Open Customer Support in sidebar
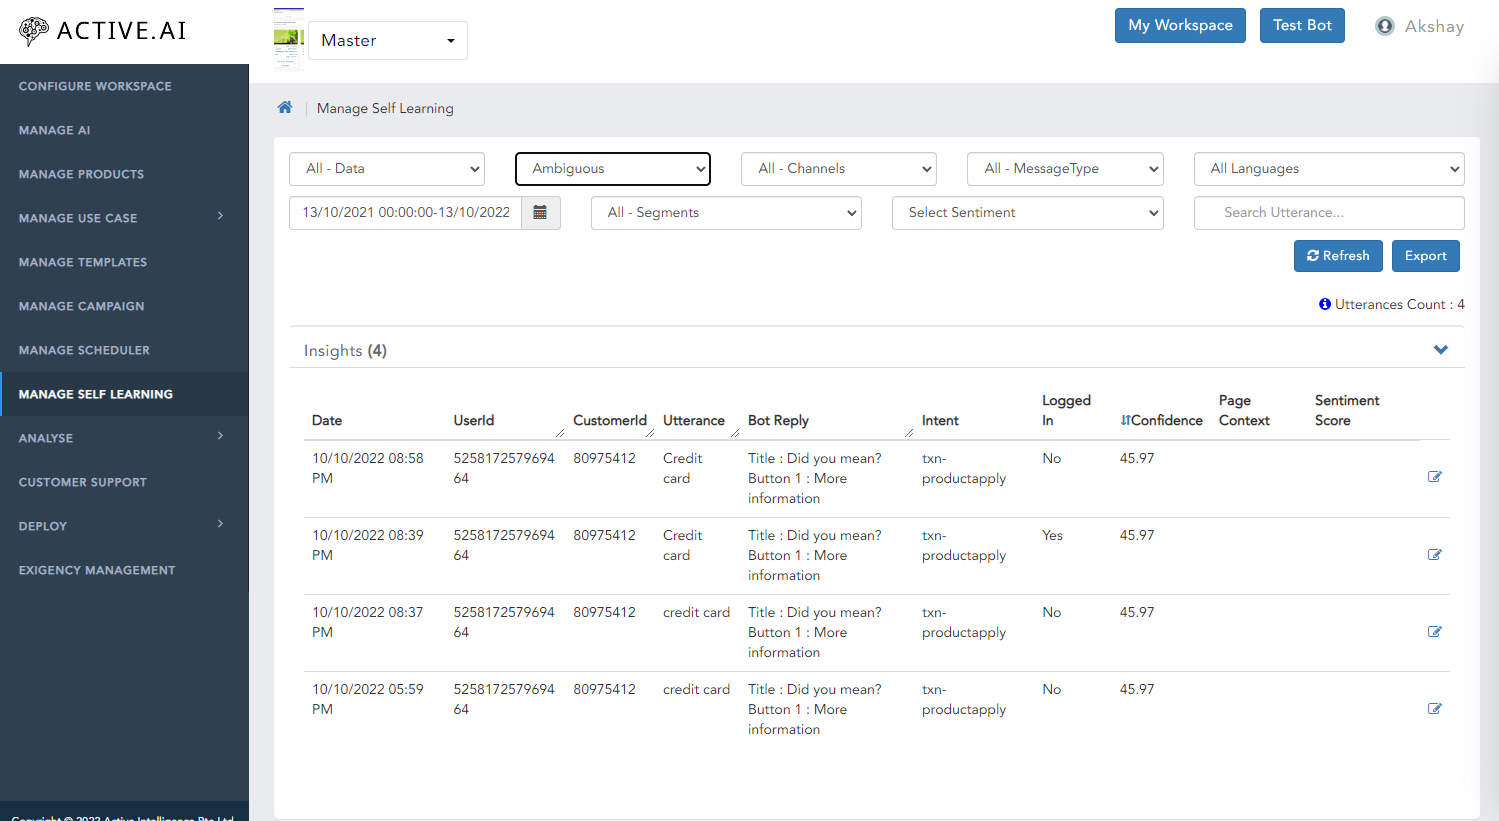Screen dimensions: 1499x821 click(124, 482)
